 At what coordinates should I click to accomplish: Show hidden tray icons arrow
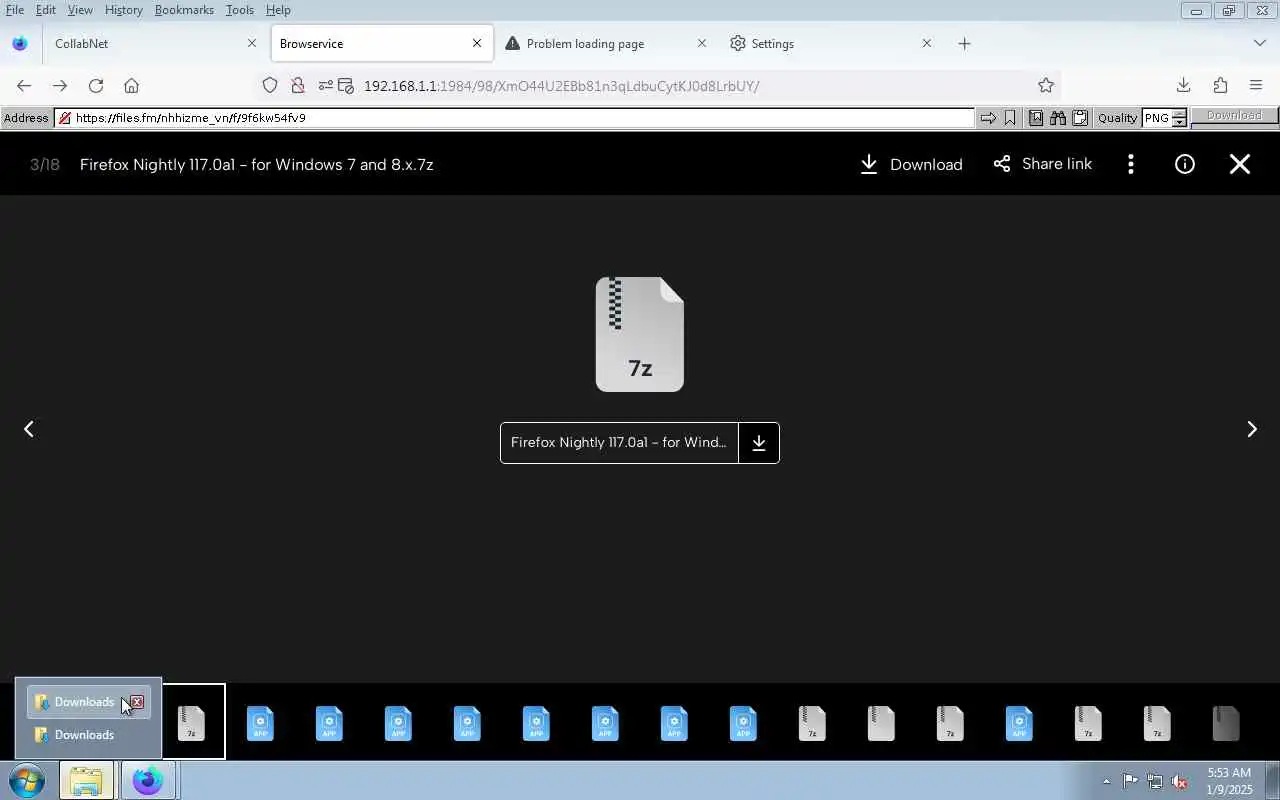(1106, 781)
